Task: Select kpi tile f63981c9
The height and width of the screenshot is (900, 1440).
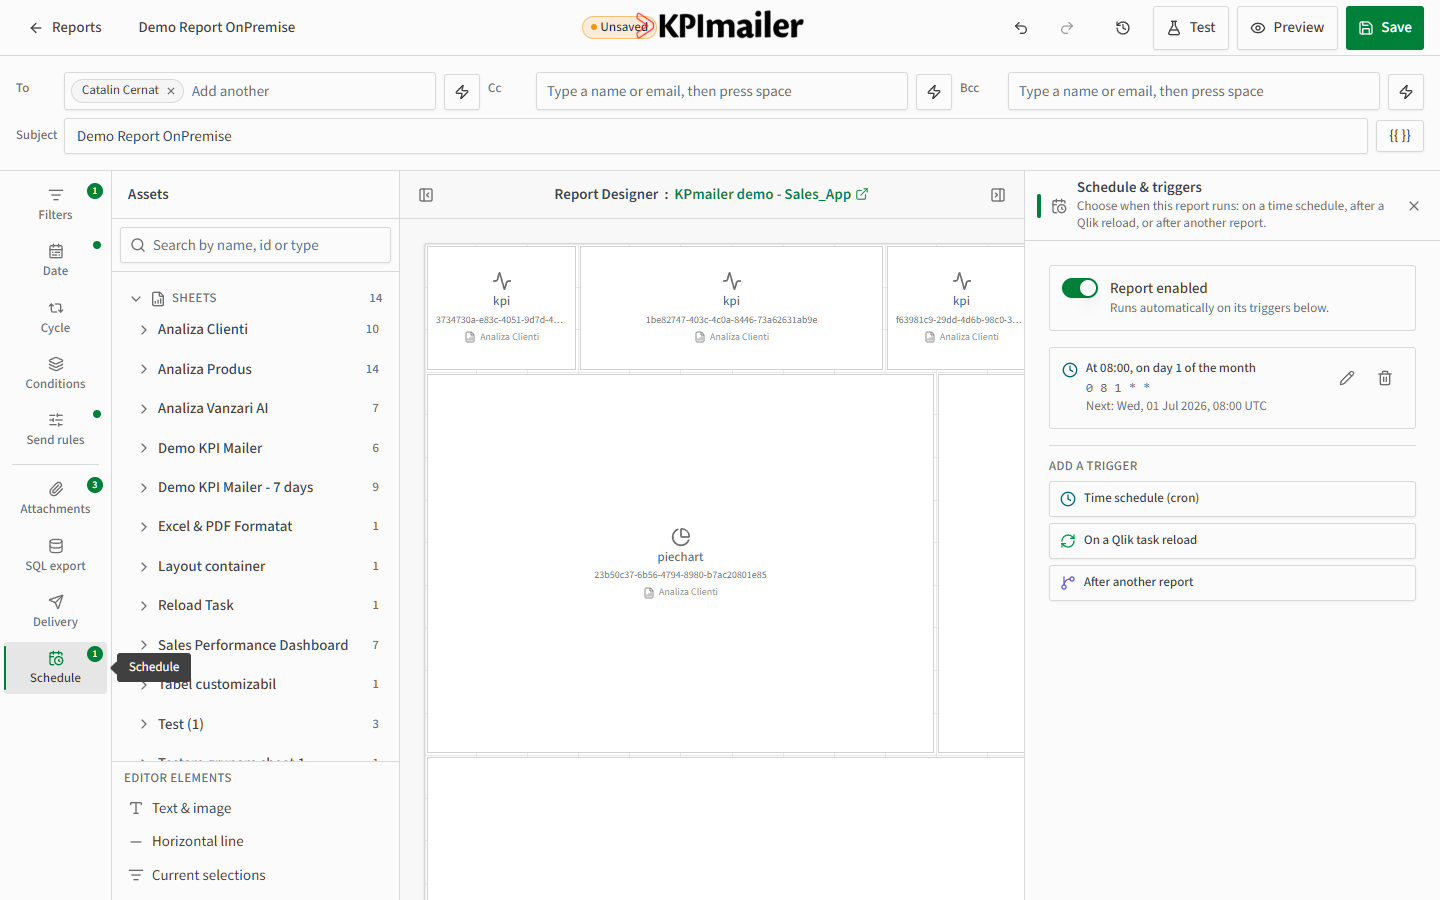Action: pos(956,308)
